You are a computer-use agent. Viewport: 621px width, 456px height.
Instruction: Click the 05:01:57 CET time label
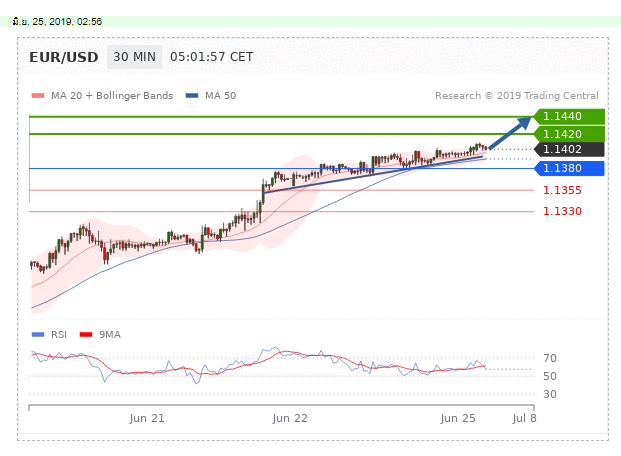pos(211,57)
